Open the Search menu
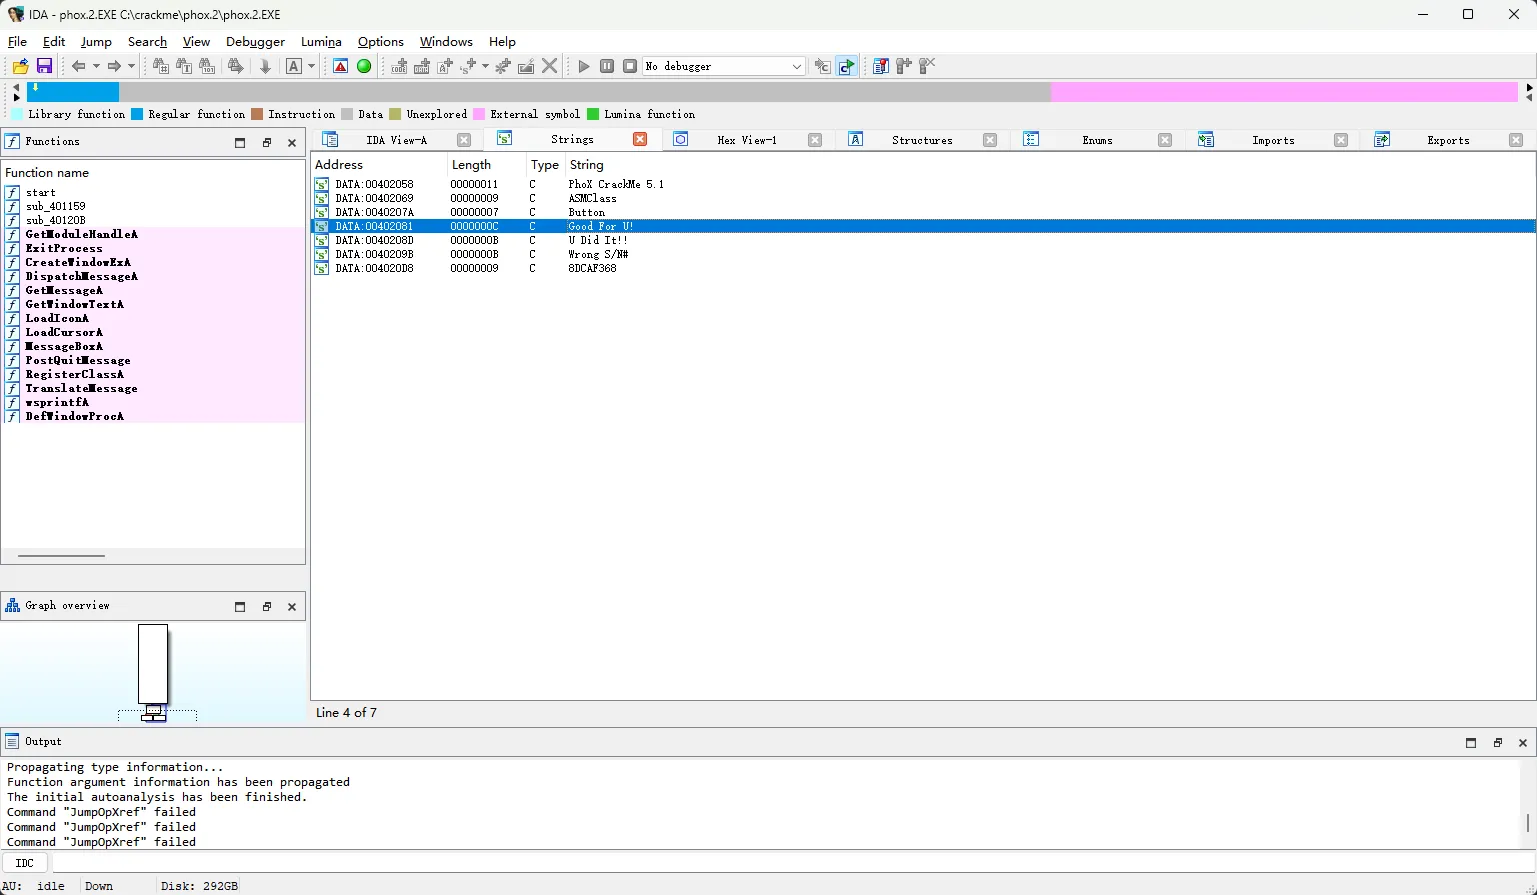 click(x=147, y=42)
